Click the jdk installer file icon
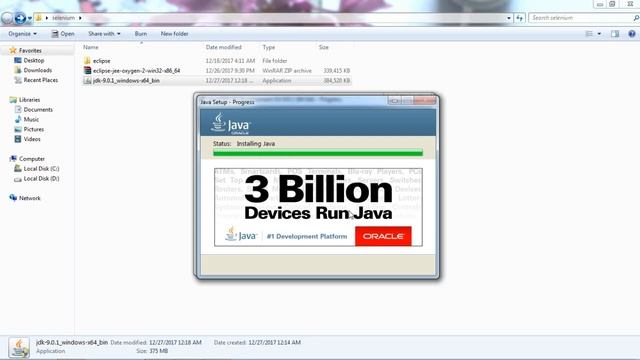This screenshot has height=360, width=640. pos(87,80)
